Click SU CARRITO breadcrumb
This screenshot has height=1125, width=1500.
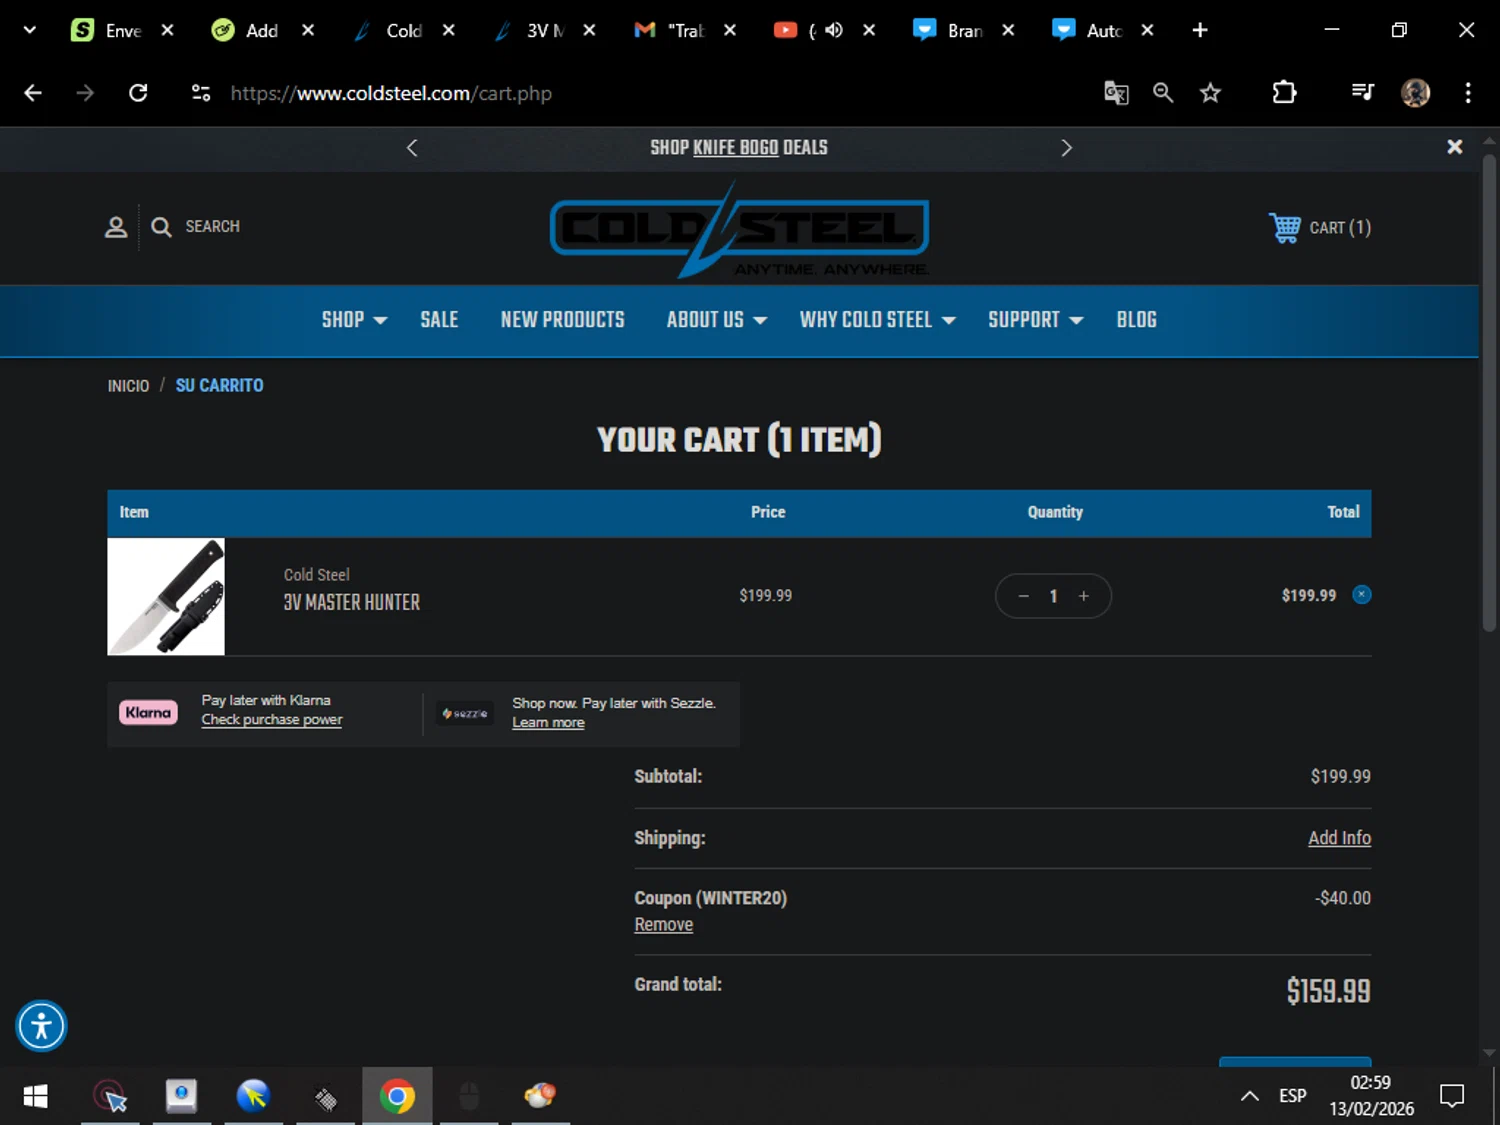coord(219,386)
